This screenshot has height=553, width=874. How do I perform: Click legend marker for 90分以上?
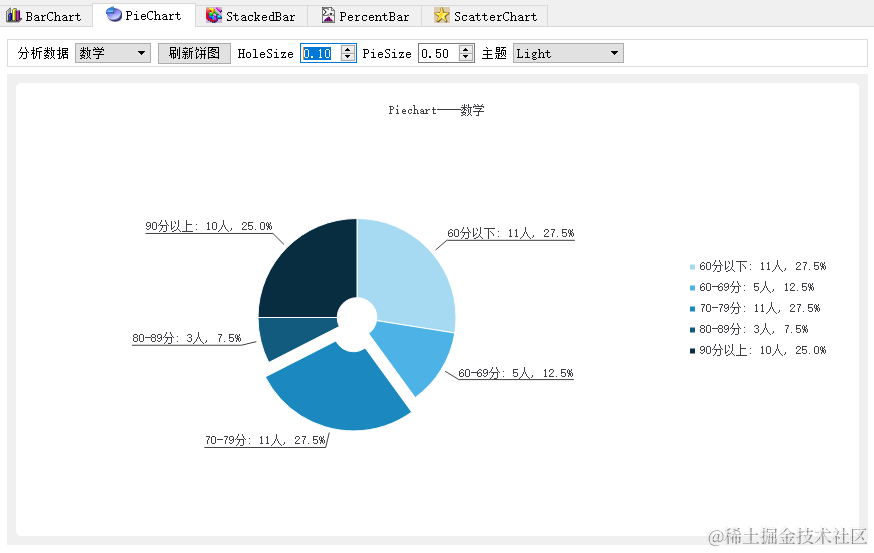pos(692,351)
